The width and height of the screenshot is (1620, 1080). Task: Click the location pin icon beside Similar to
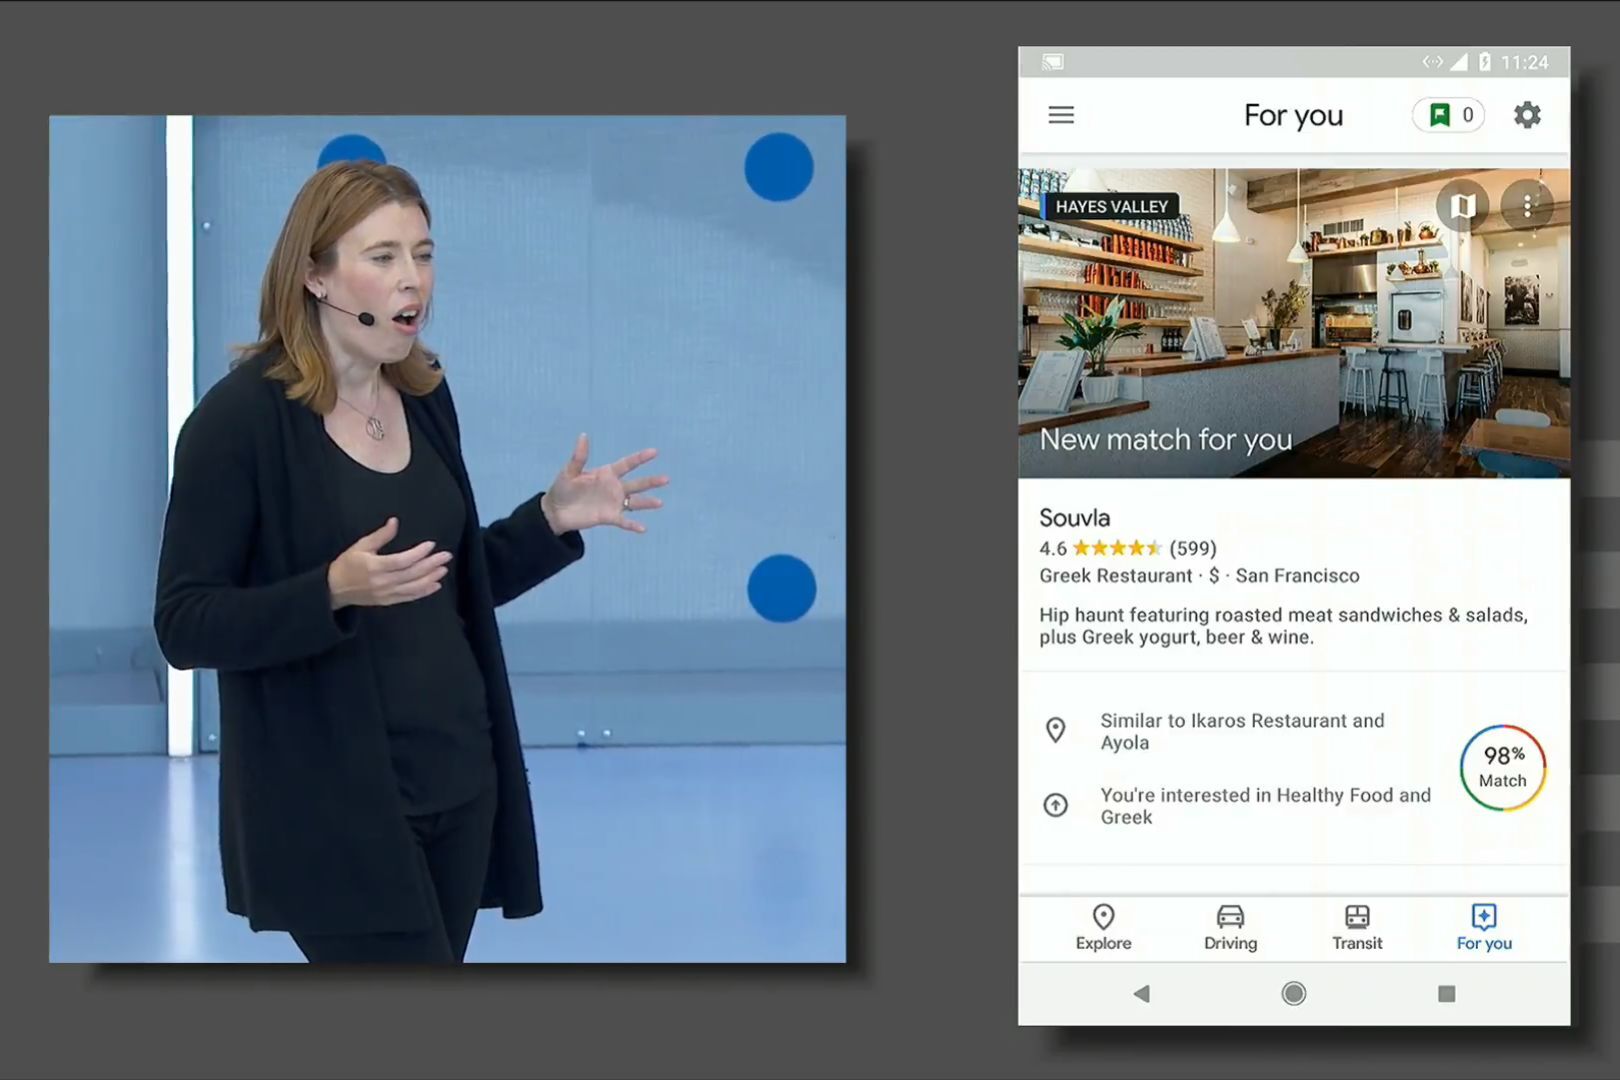tap(1055, 731)
